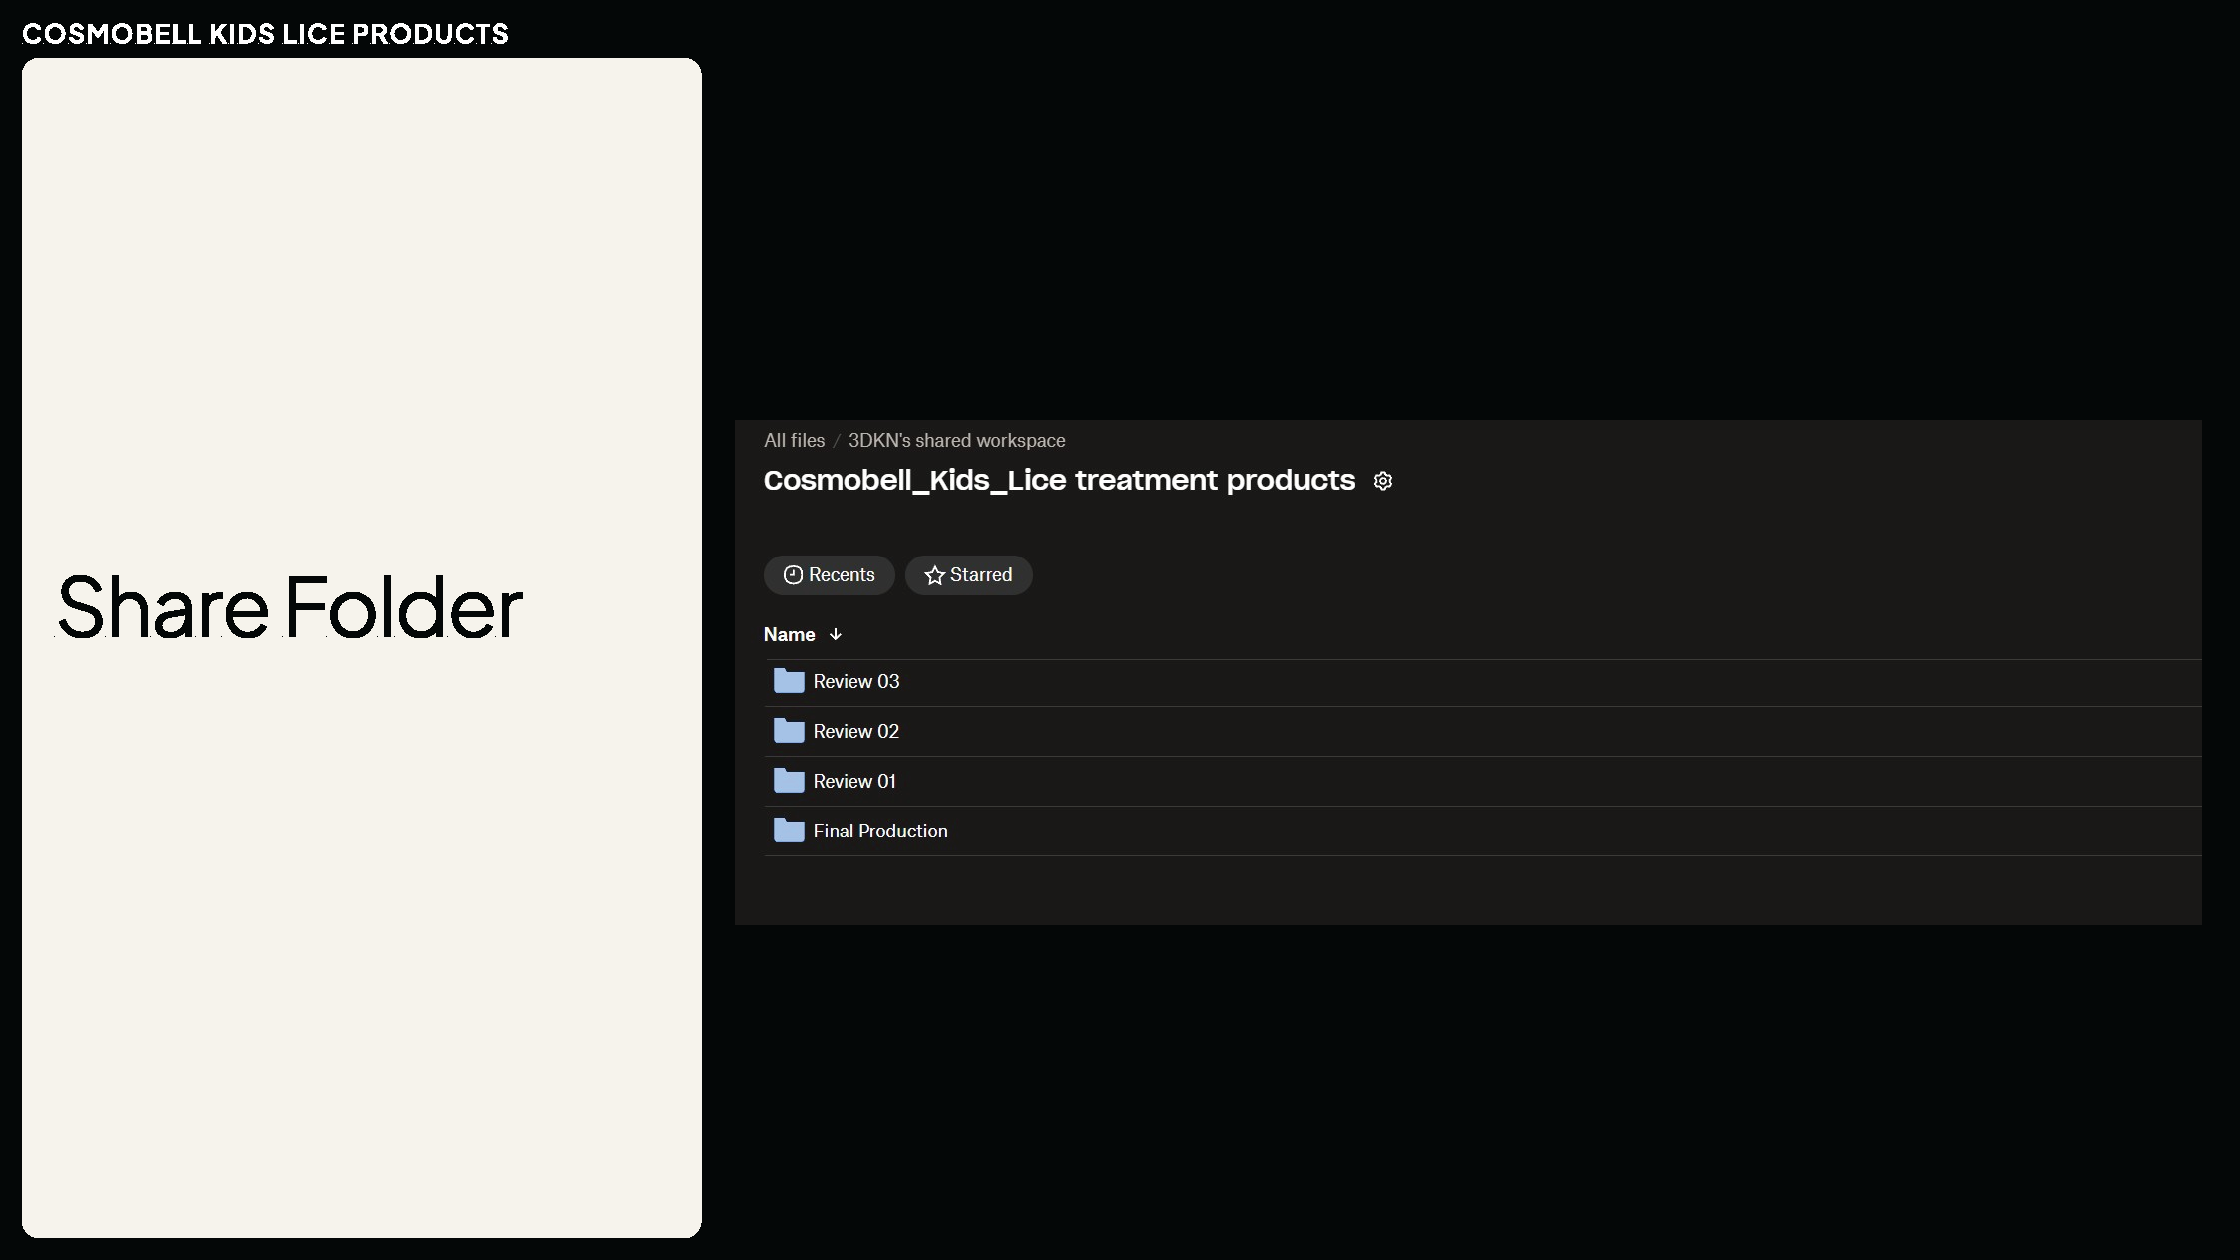This screenshot has height=1260, width=2240.
Task: Open the Review 02 folder name
Action: pos(856,731)
